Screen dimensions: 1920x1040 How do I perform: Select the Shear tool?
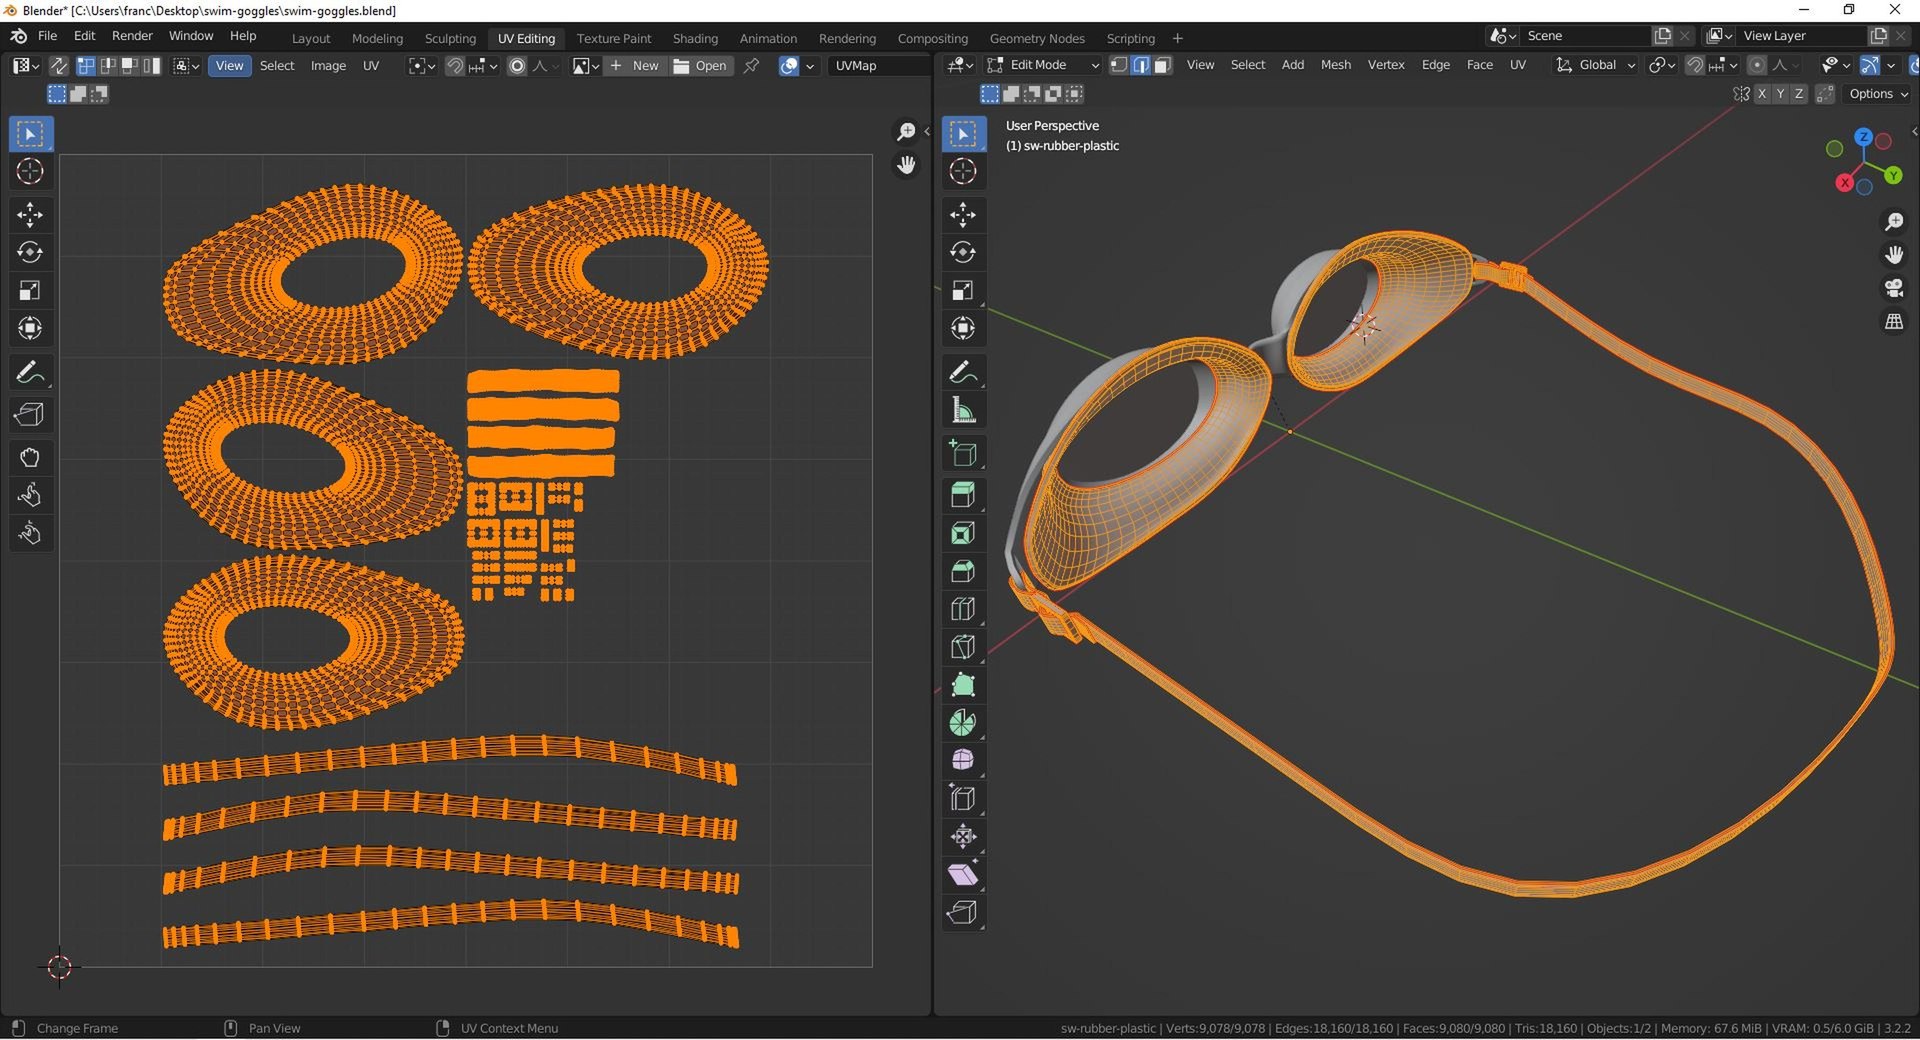click(x=963, y=875)
